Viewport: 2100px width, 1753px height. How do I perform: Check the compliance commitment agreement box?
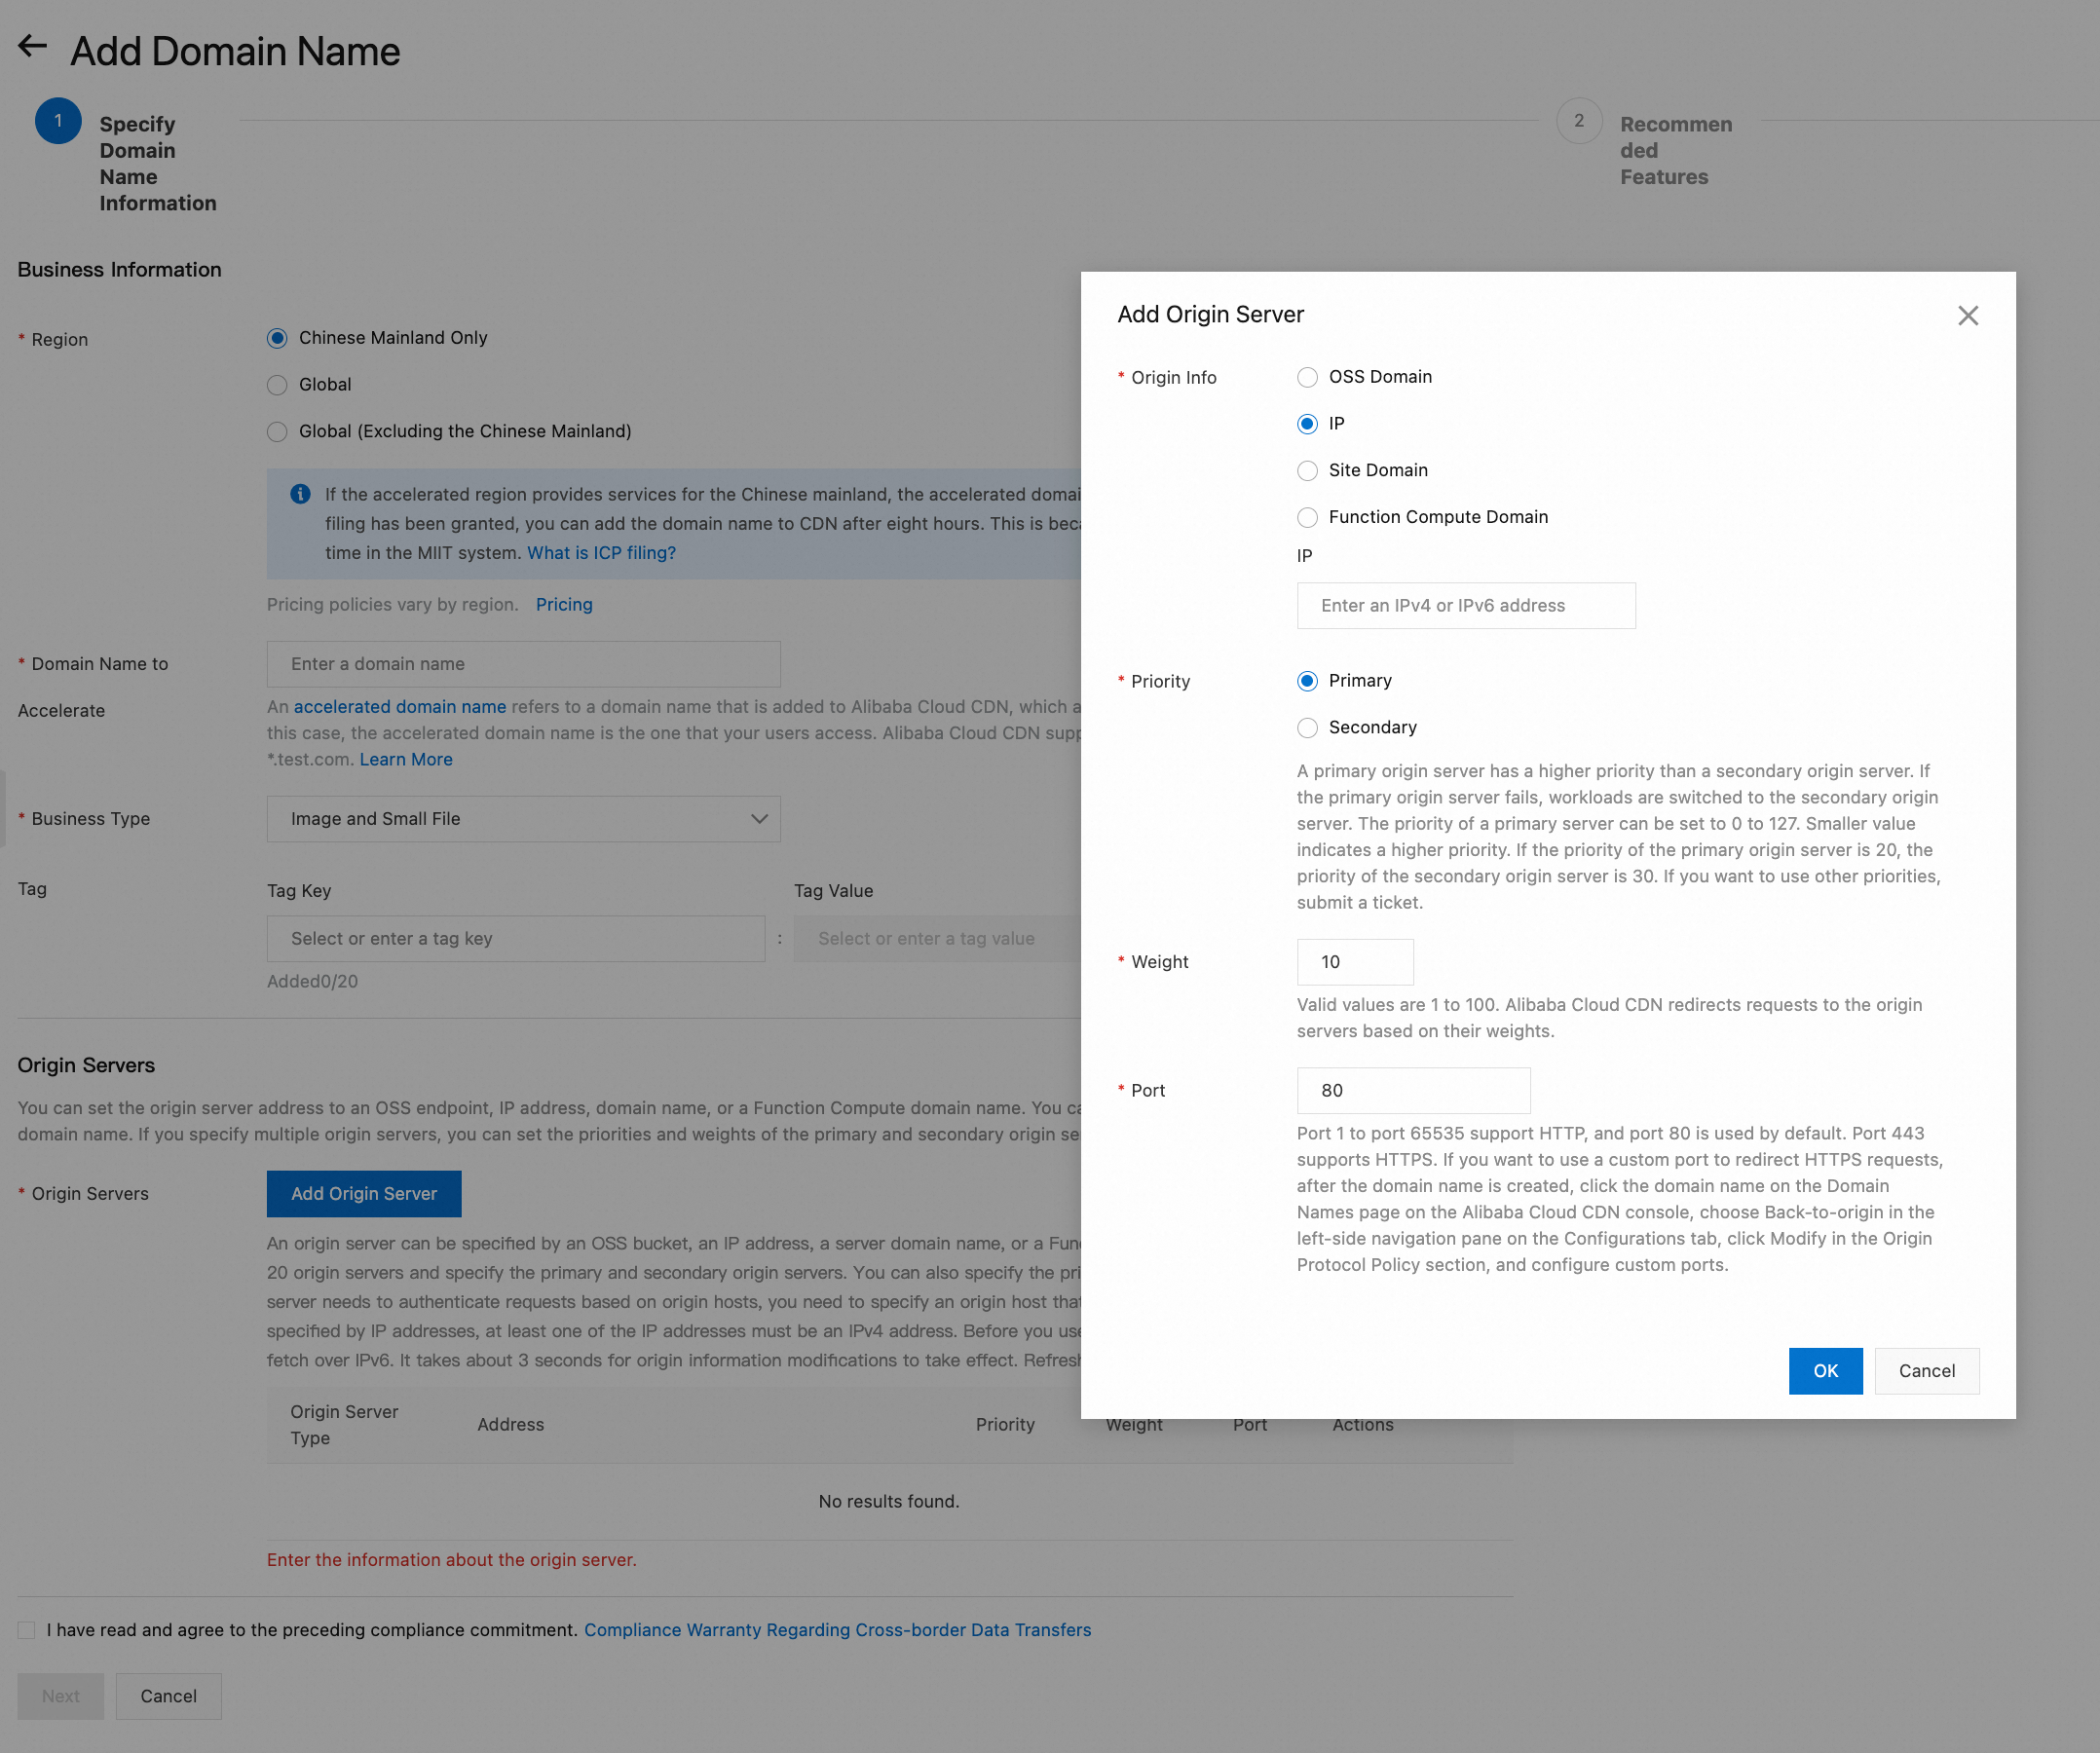point(27,1631)
